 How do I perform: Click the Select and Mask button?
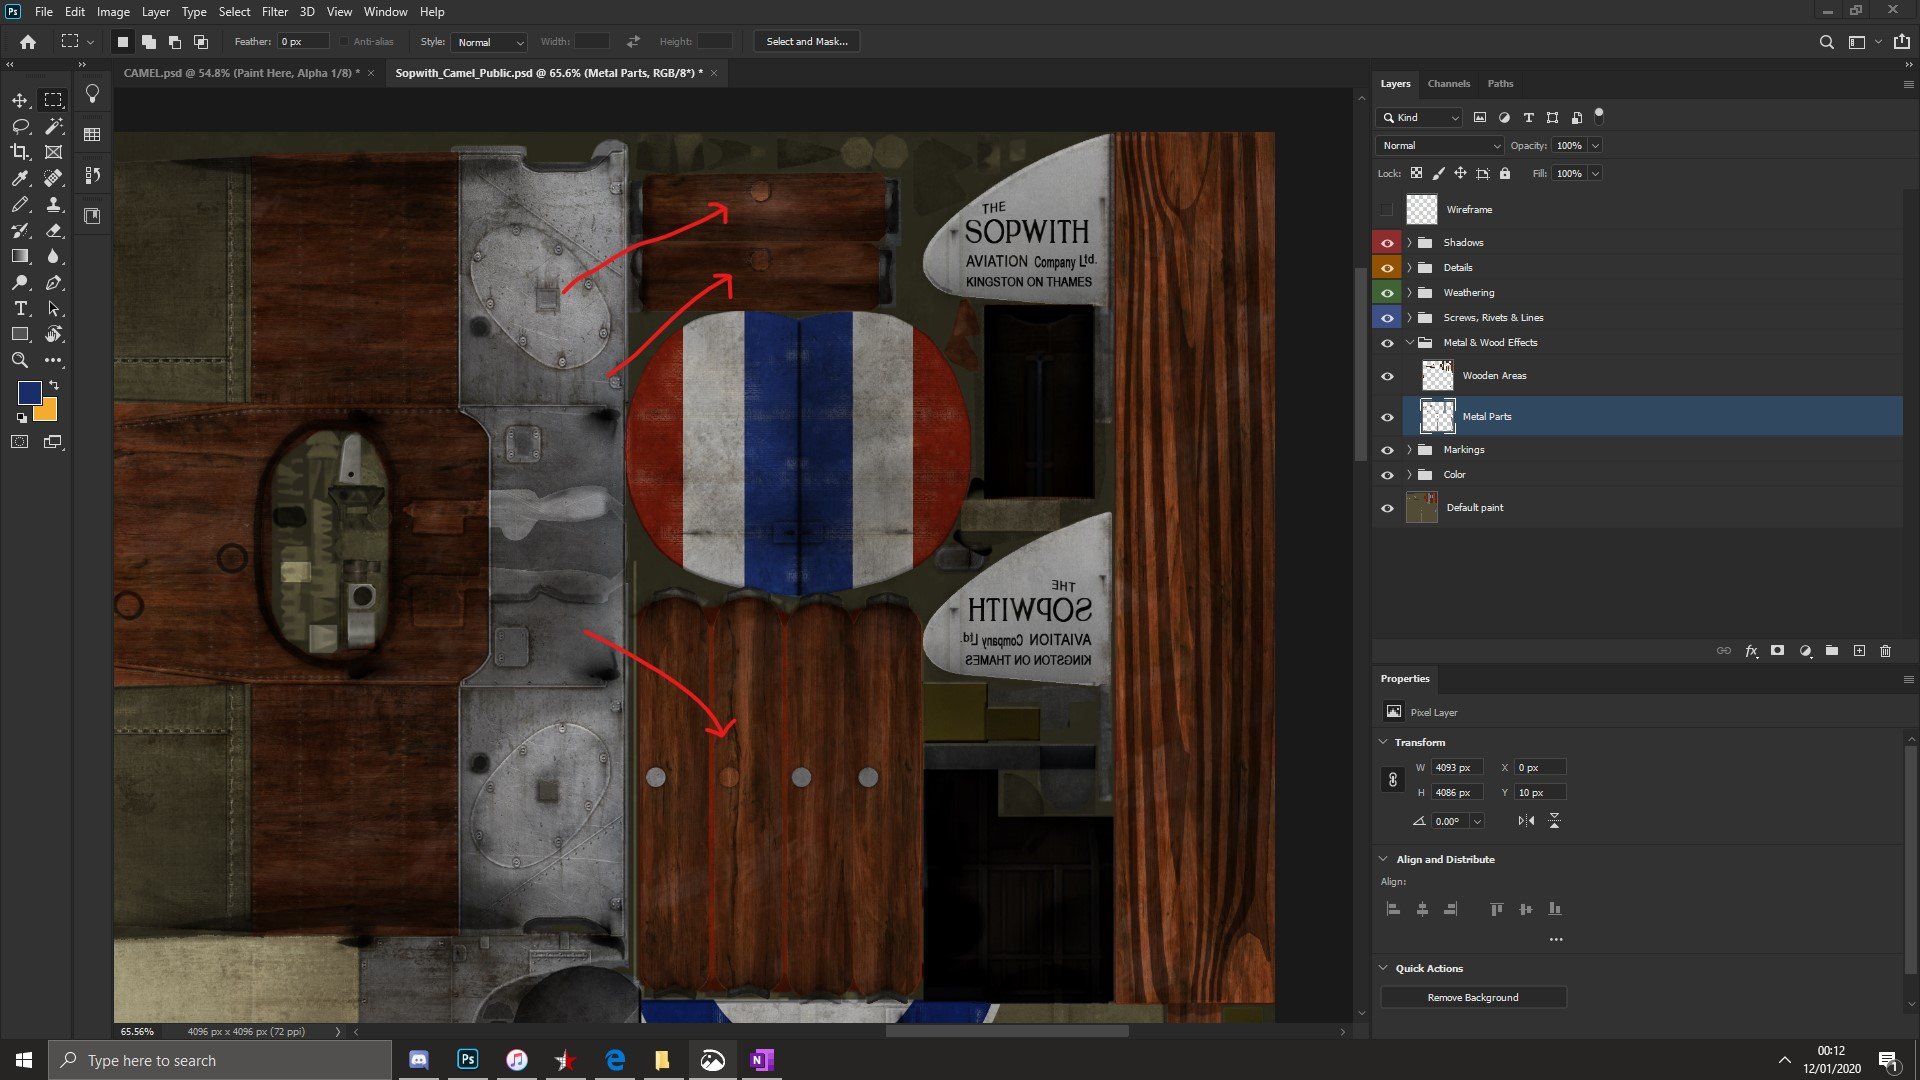point(807,42)
